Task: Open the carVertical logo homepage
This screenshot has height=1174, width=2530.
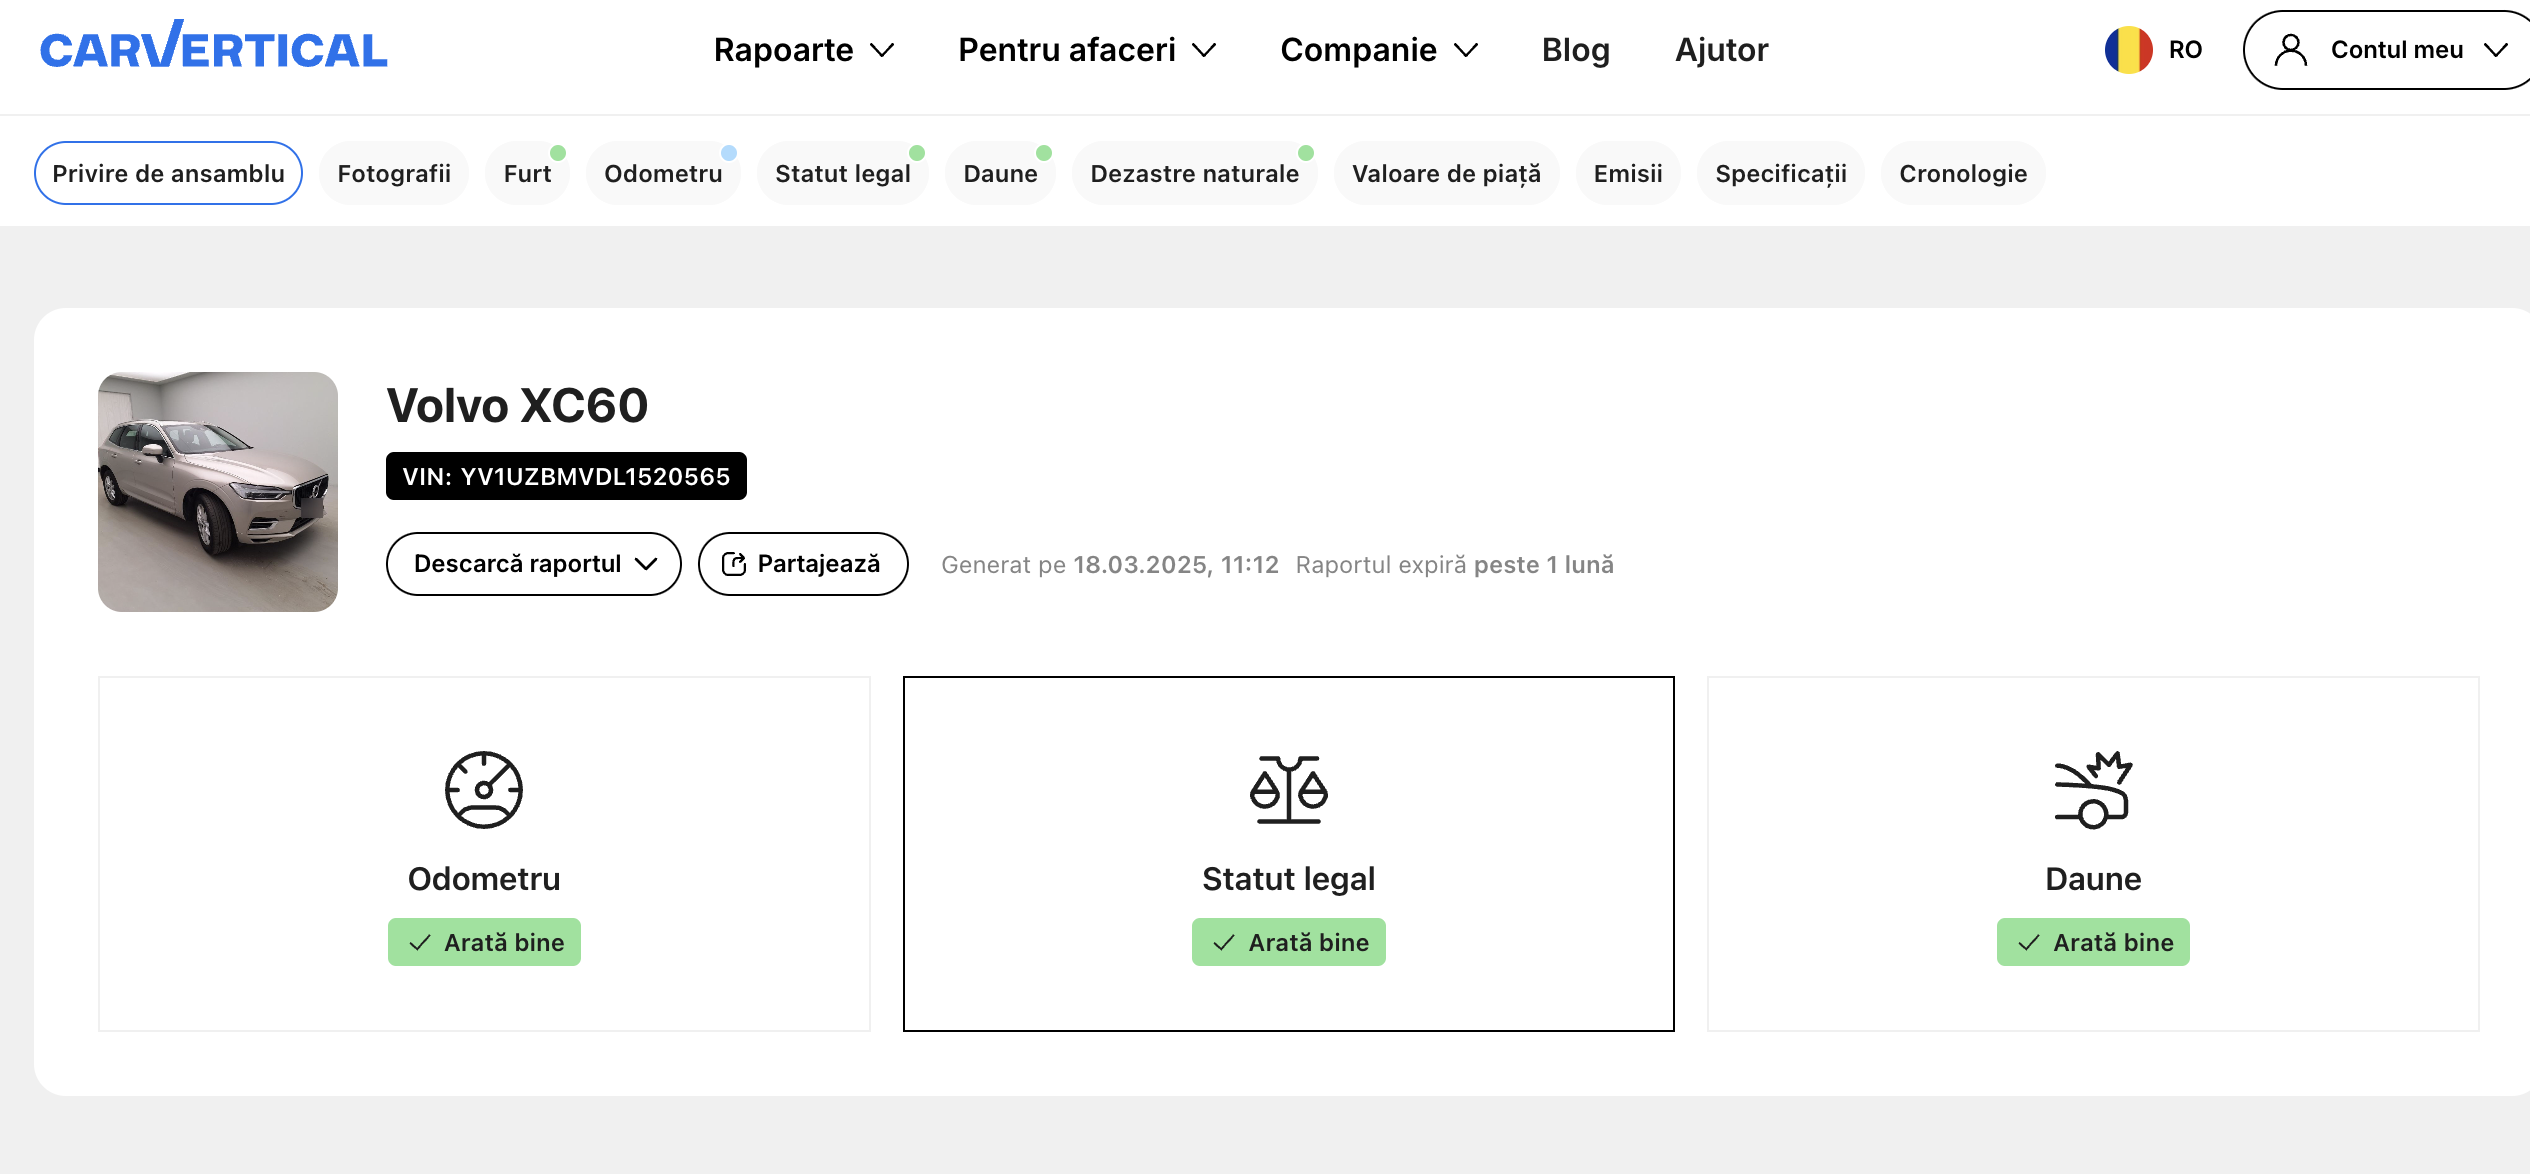Action: (213, 46)
